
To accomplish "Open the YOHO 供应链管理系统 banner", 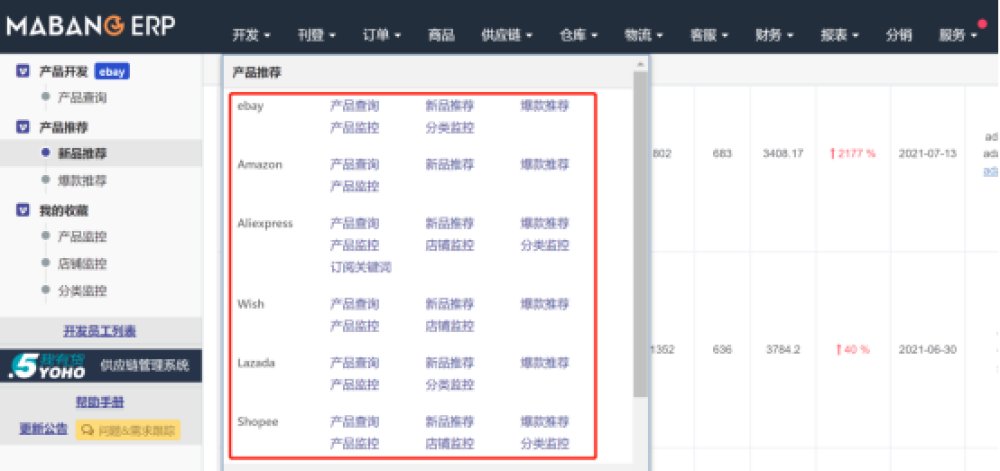I will [101, 366].
